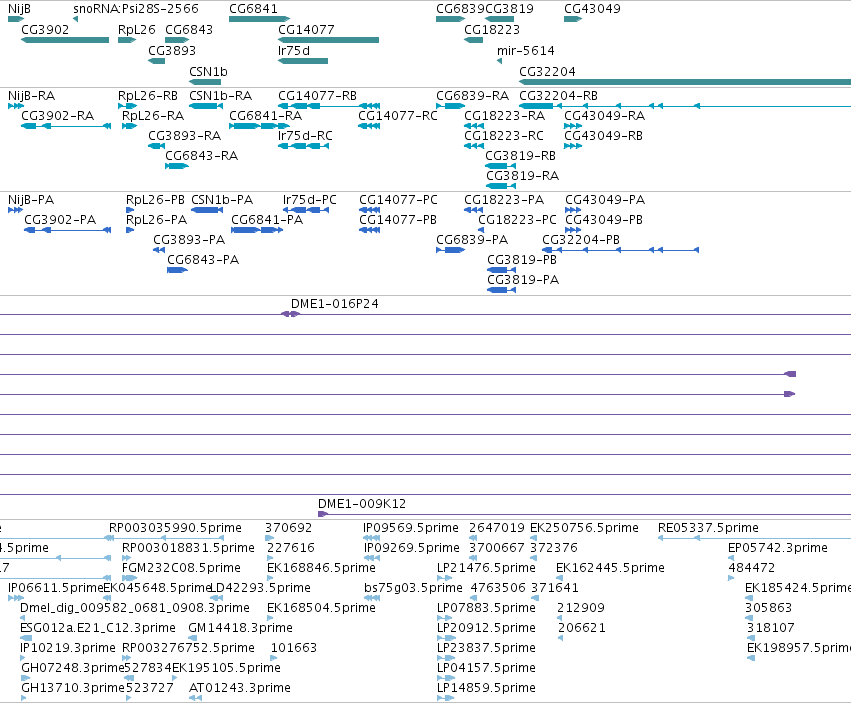Click the CSN1b-PA protein label
Viewport: 851px width, 703px height.
222,200
